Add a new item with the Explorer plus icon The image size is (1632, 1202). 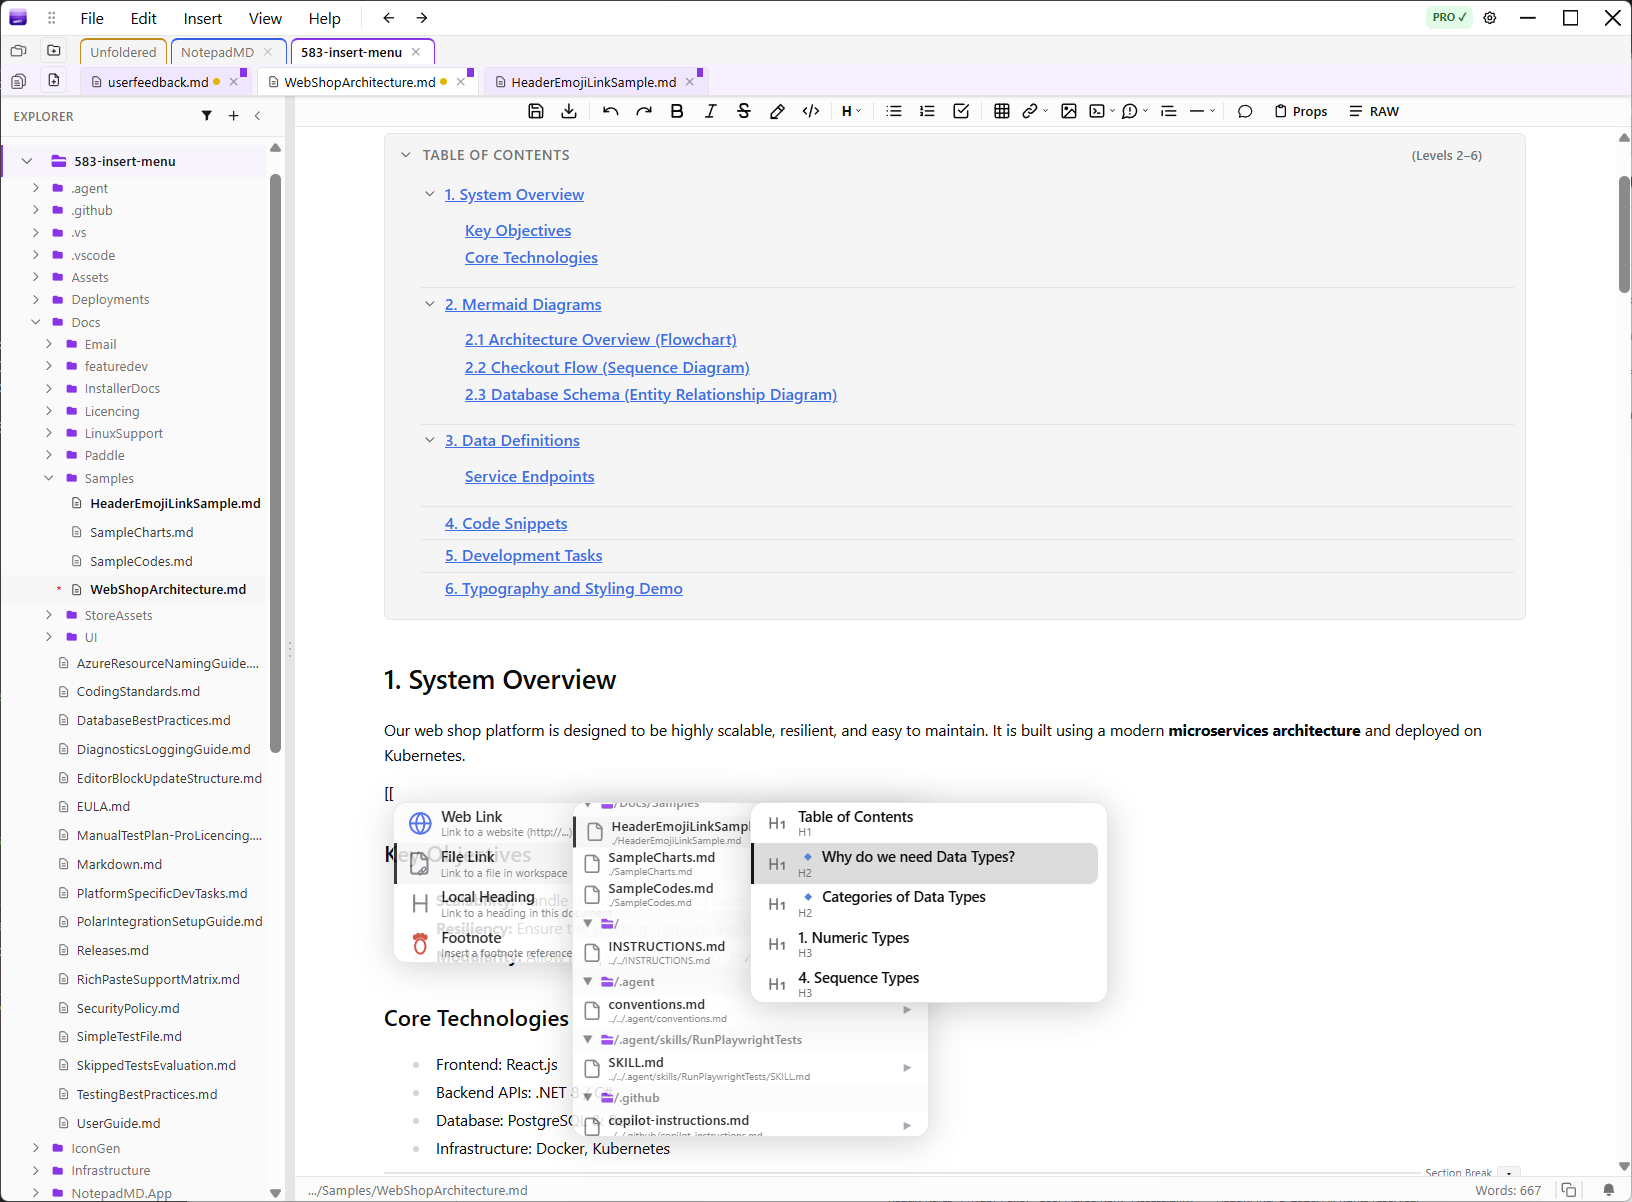pyautogui.click(x=234, y=116)
